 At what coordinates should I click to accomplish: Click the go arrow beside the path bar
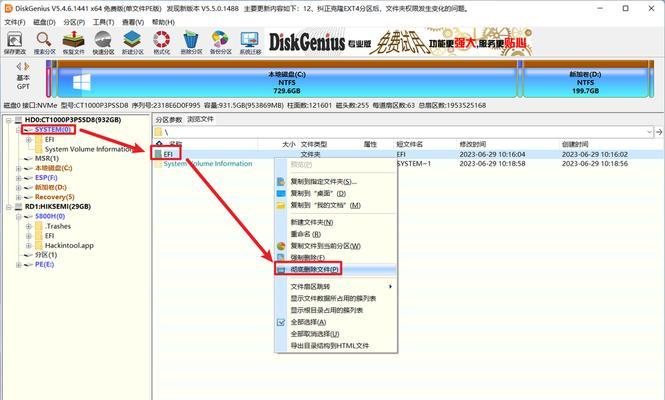click(x=659, y=132)
